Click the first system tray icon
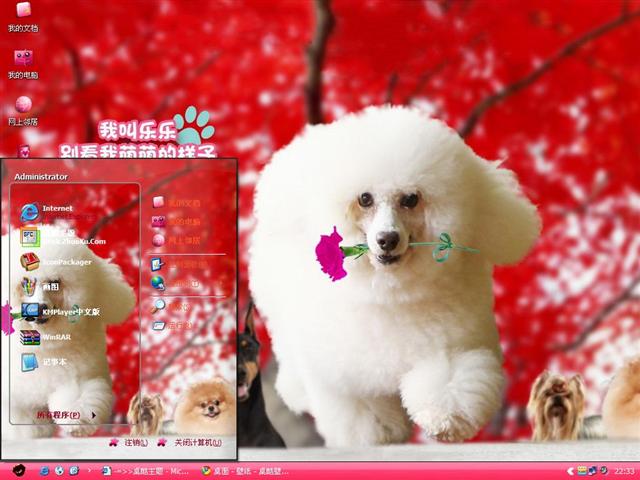The image size is (640, 480). point(582,471)
